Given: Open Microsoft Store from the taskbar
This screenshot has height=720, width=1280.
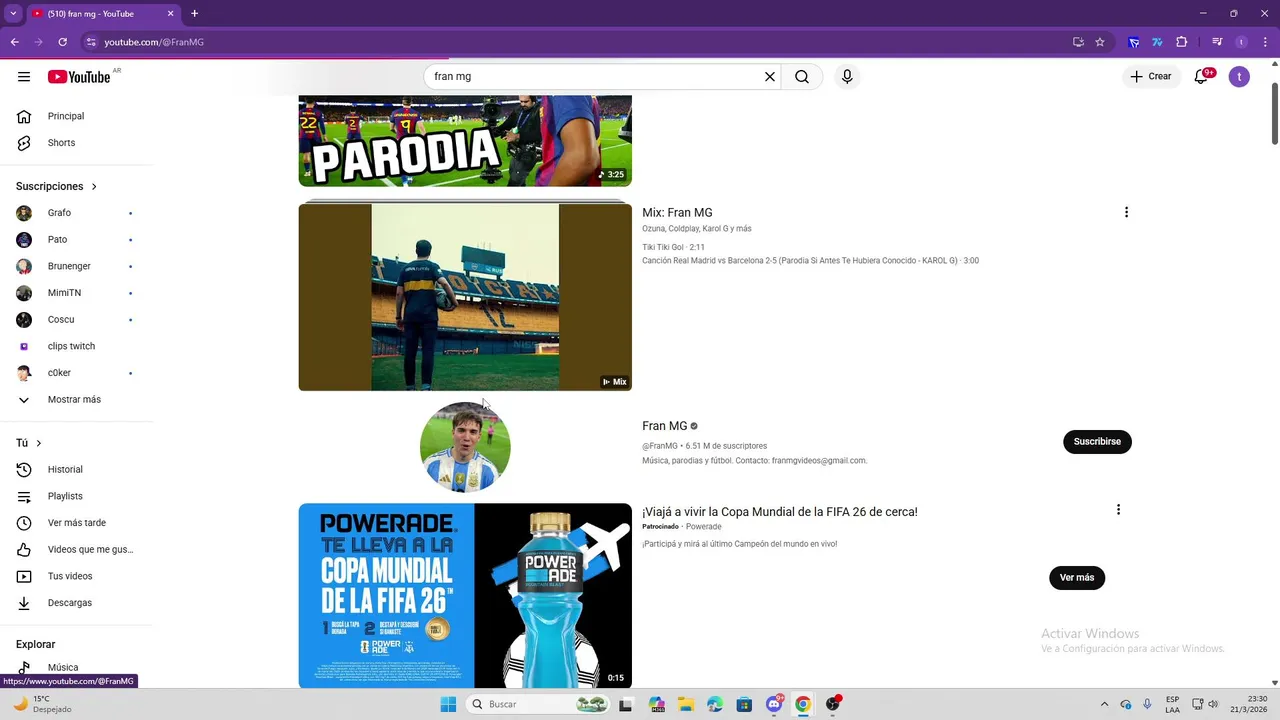Looking at the screenshot, I should (x=744, y=704).
